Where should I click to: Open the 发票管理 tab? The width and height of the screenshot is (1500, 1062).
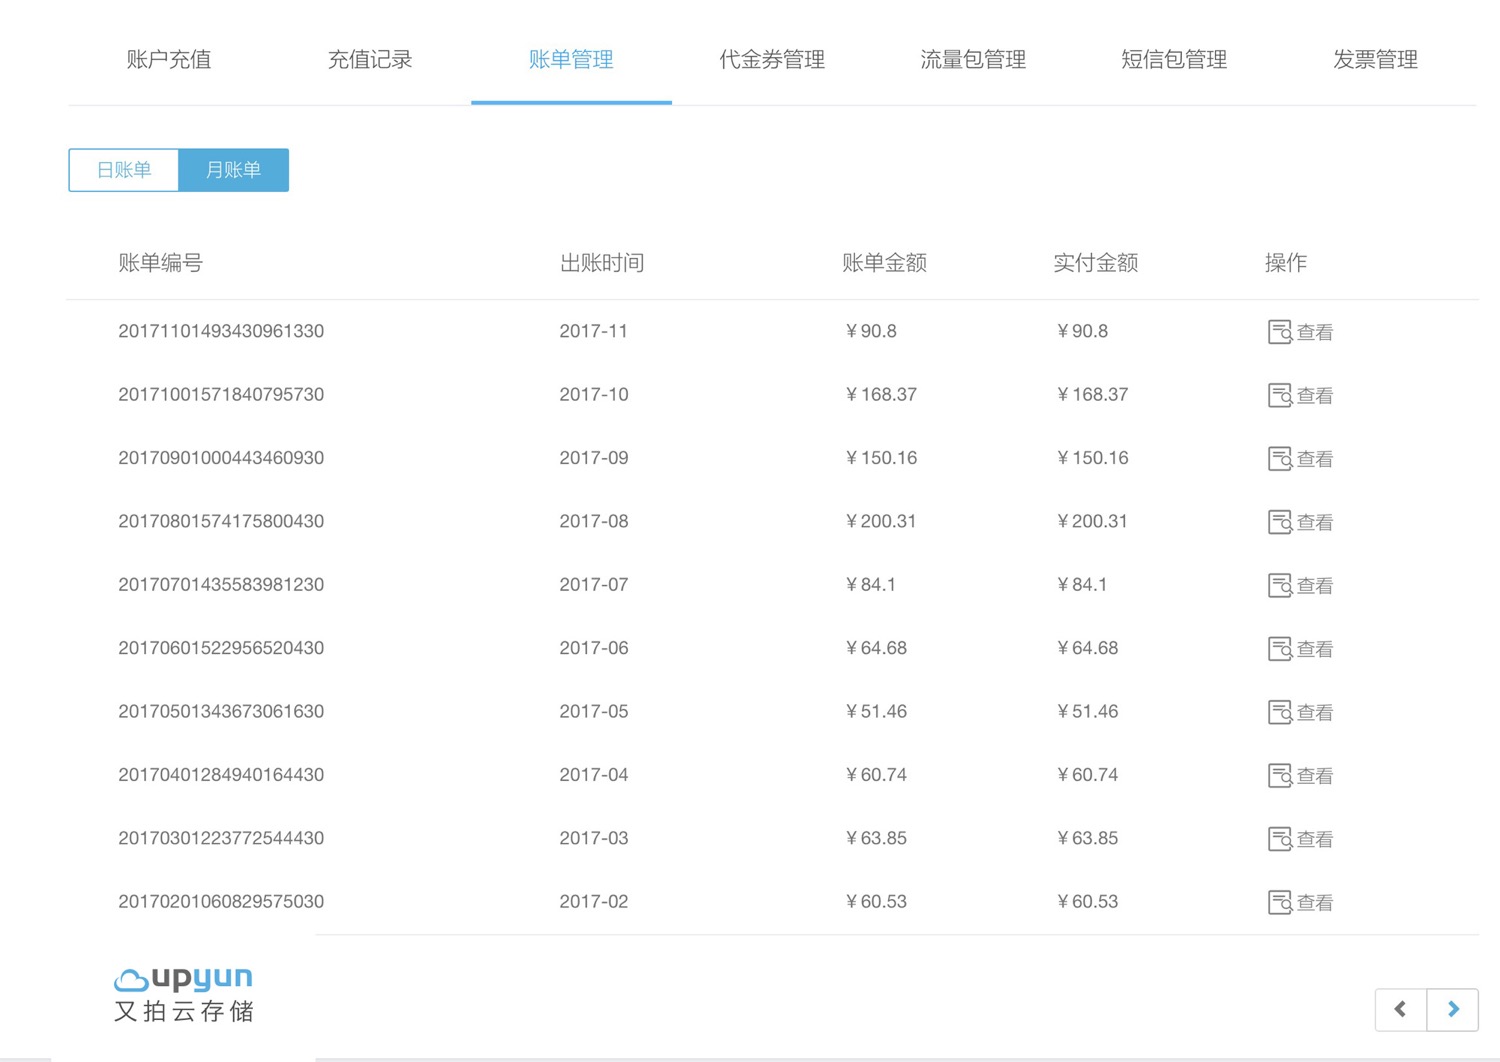coord(1375,60)
